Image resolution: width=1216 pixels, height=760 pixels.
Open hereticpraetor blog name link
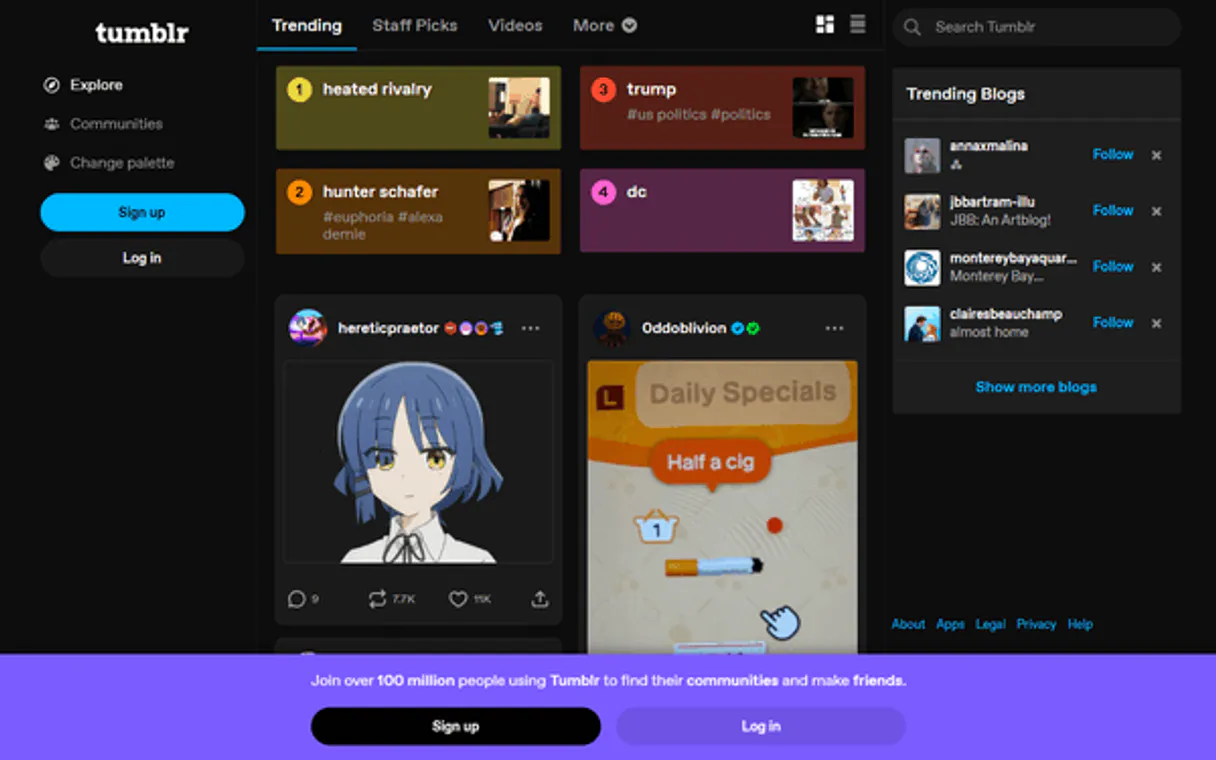click(x=388, y=328)
